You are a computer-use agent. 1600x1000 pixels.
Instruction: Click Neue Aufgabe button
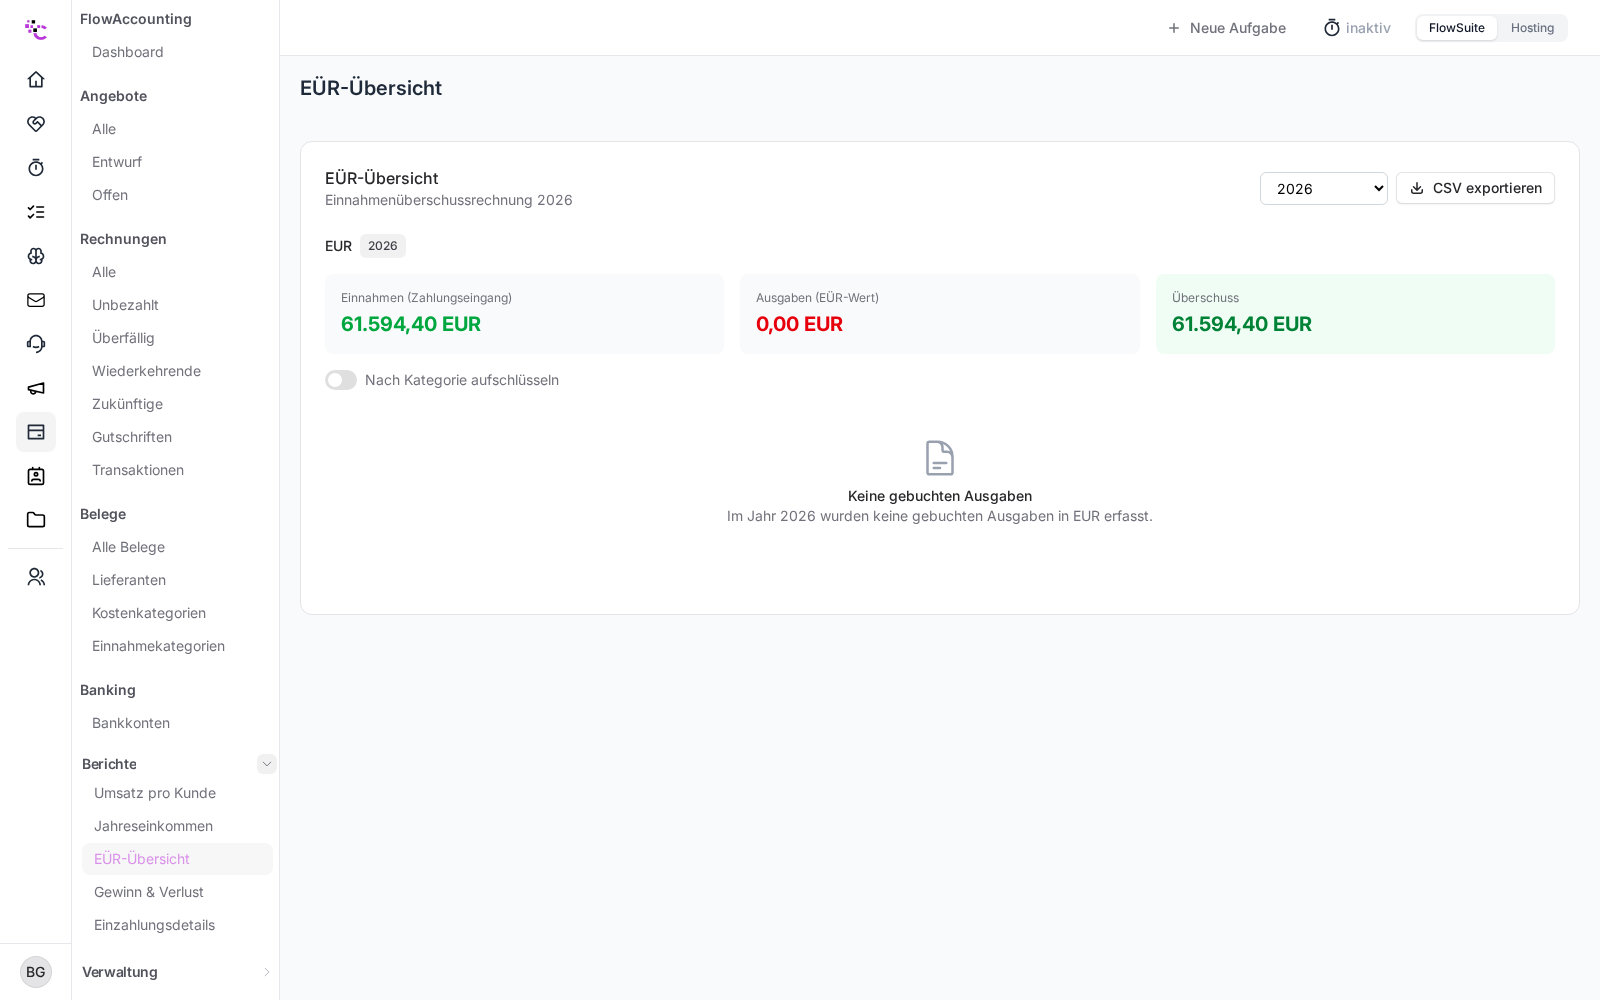1226,28
